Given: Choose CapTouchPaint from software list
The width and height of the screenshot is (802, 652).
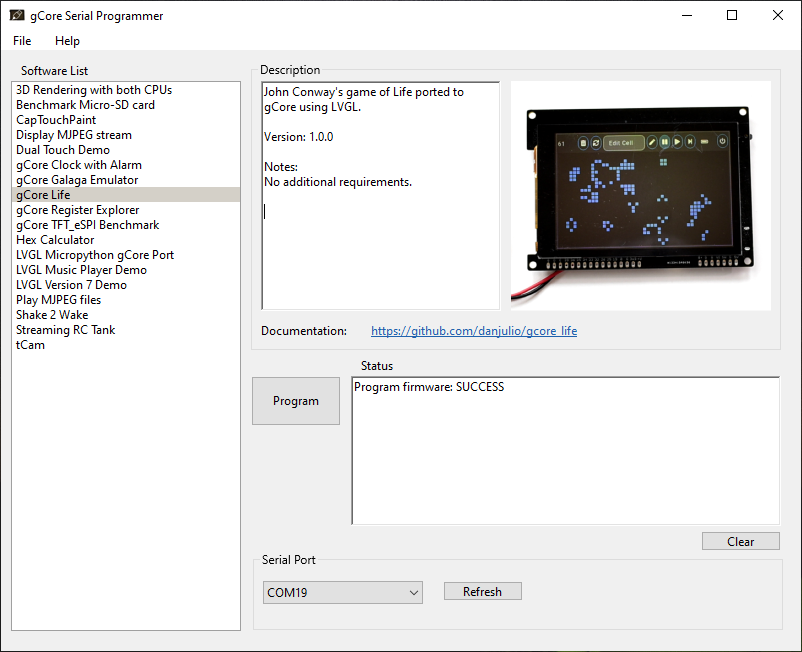Looking at the screenshot, I should tap(126, 120).
